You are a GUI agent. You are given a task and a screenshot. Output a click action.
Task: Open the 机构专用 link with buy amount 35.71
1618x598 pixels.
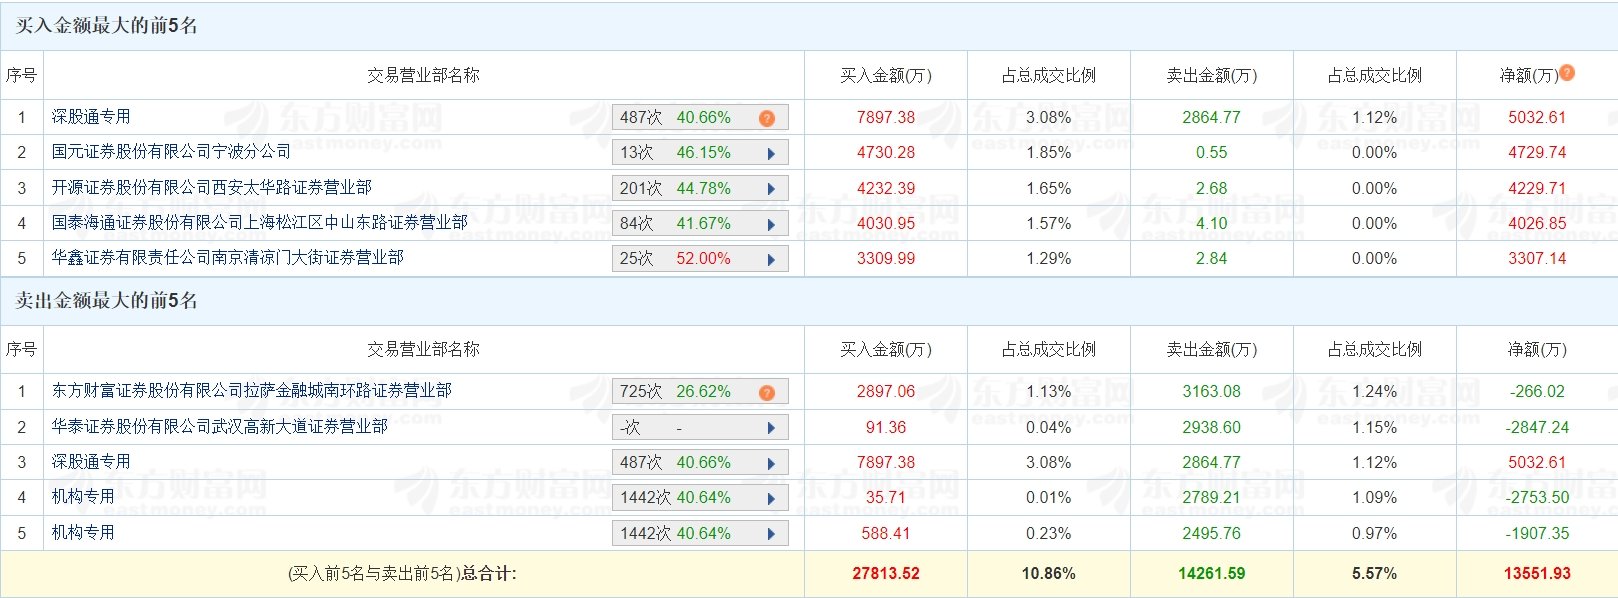[x=83, y=497]
